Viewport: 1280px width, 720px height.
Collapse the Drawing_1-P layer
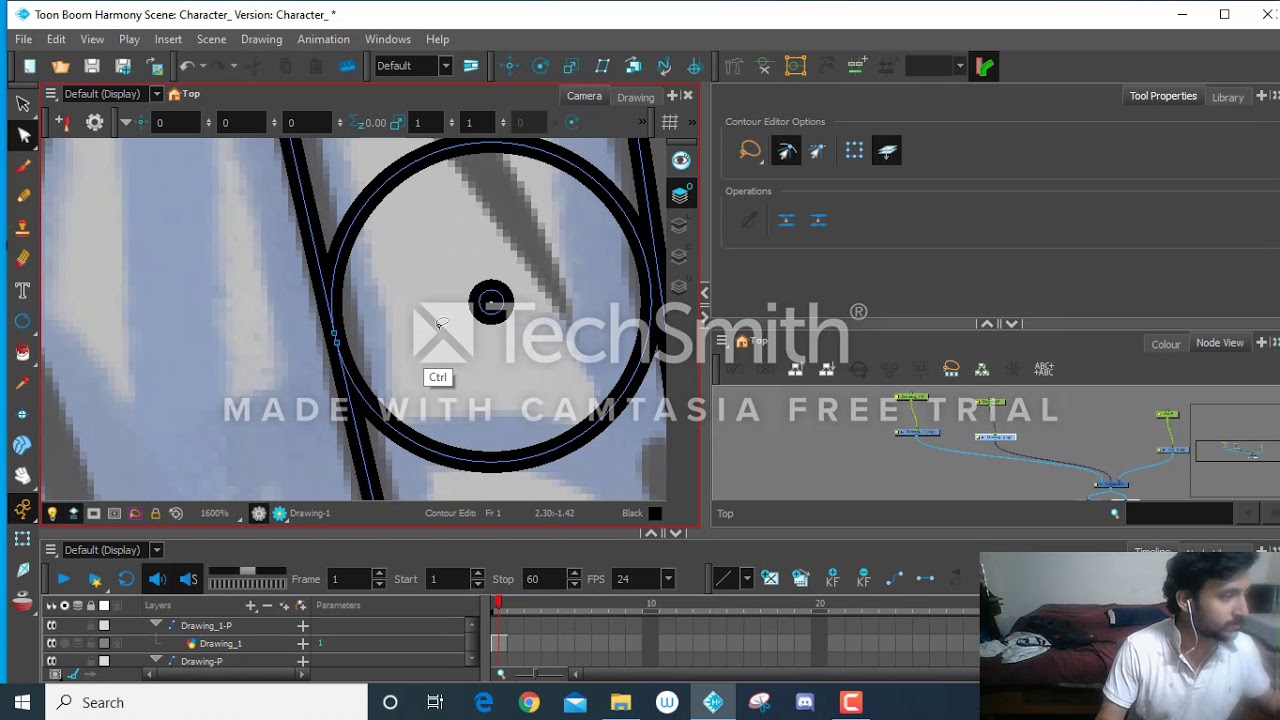pos(156,624)
